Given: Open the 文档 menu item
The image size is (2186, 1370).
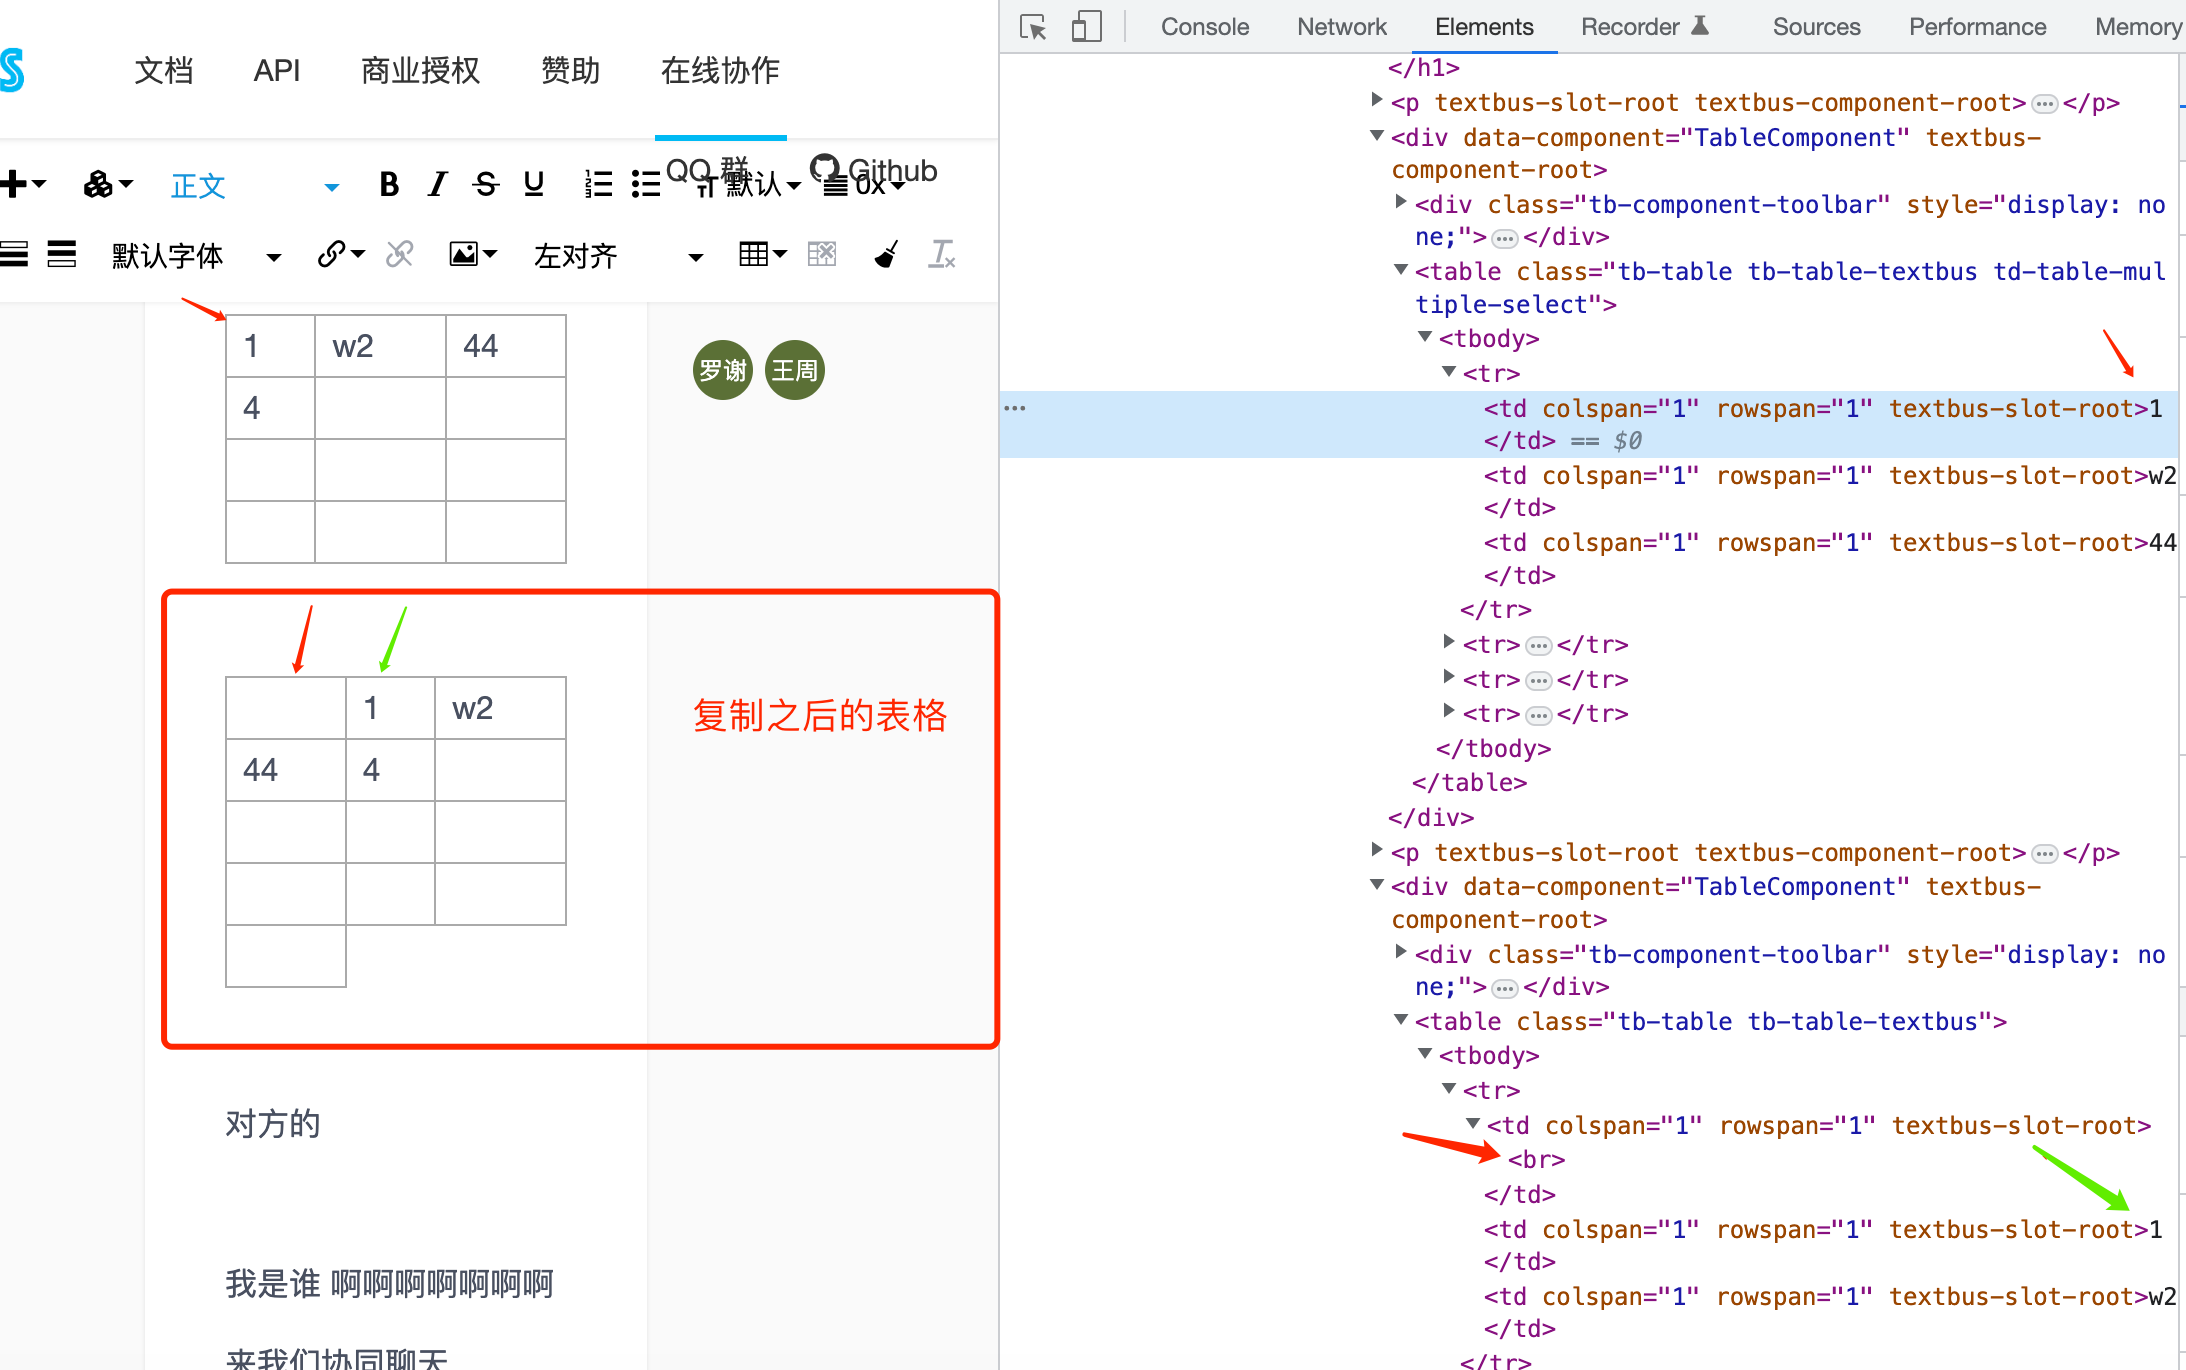Looking at the screenshot, I should (x=163, y=70).
